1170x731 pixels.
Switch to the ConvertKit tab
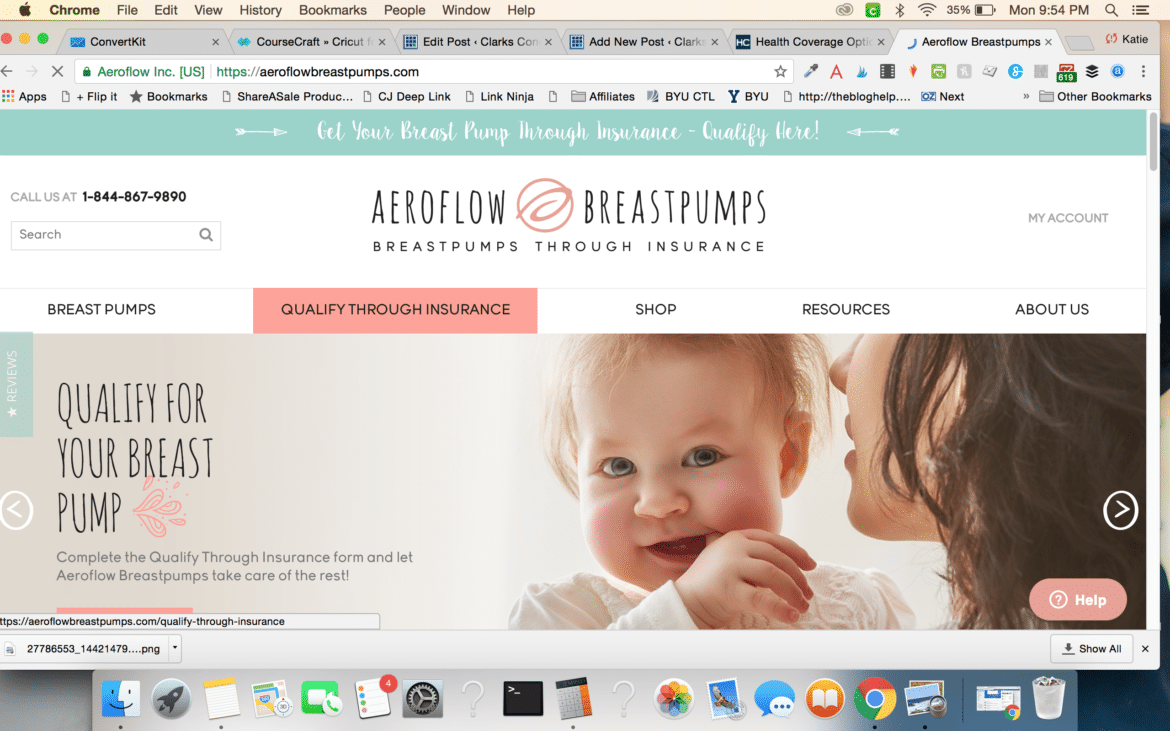[x=143, y=42]
